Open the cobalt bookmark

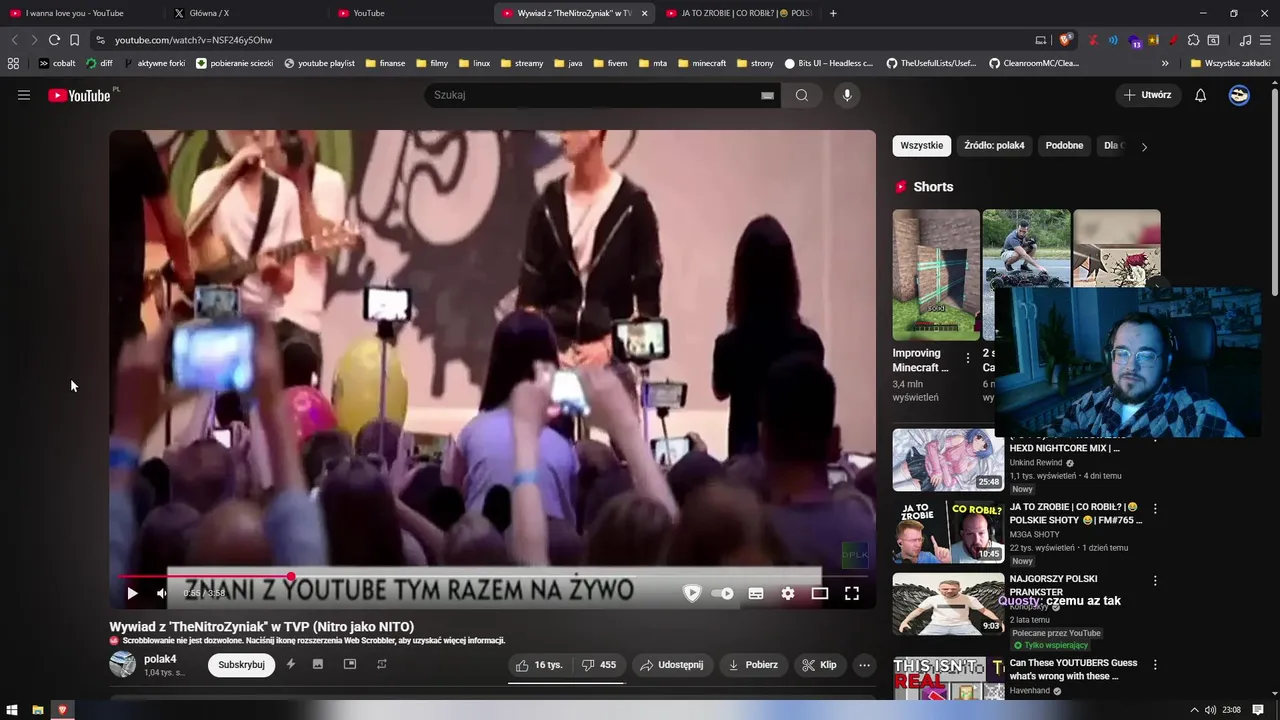pos(57,63)
